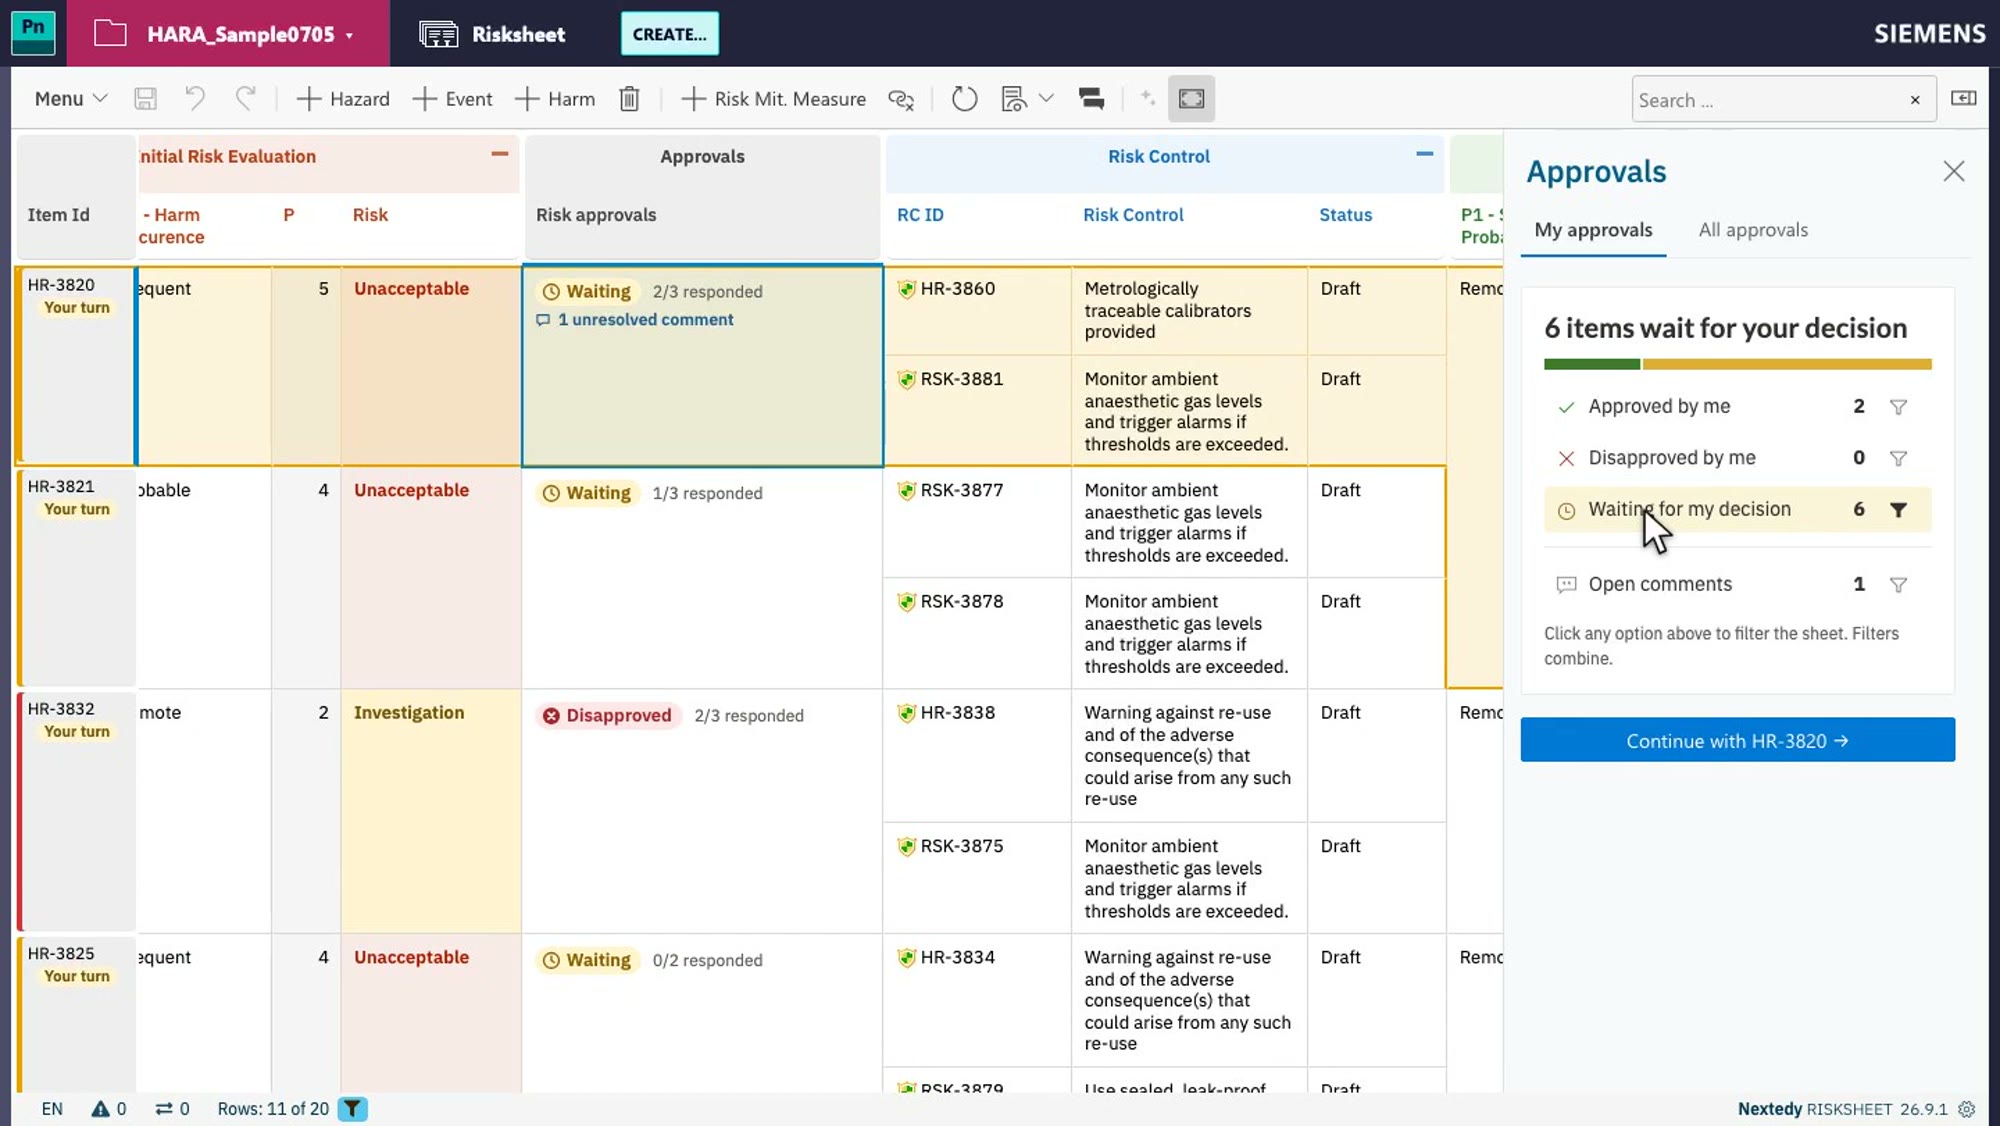Add a Risk Mit. Measure

pos(773,99)
